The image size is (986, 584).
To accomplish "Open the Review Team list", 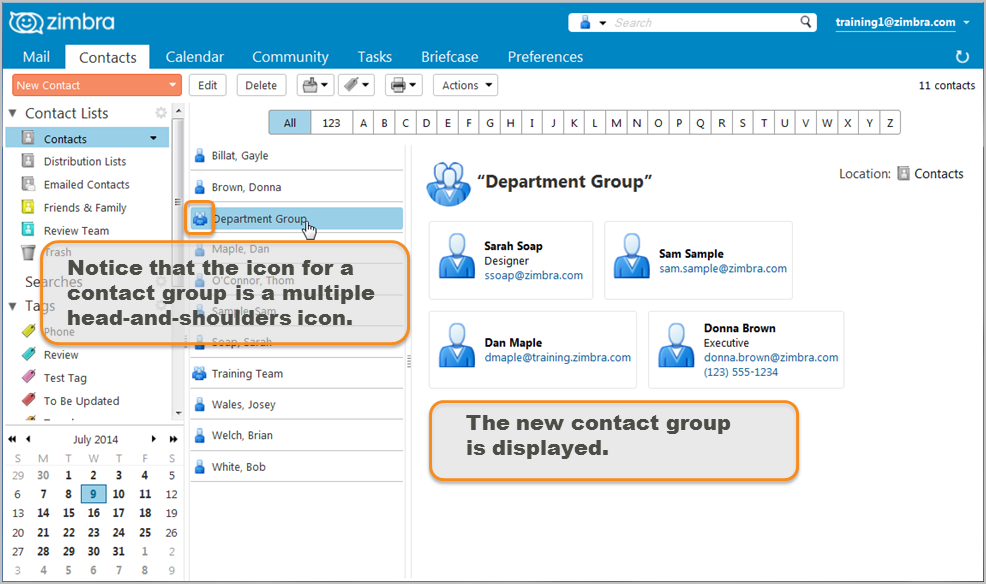I will tap(76, 231).
